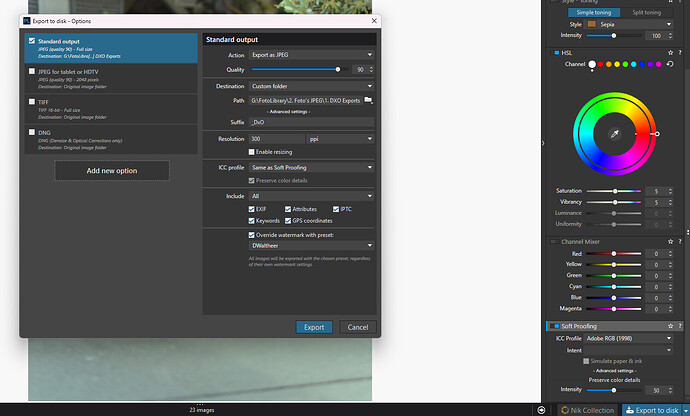The image size is (690, 416).
Task: Click the Nik Collection icon button
Action: pos(587,410)
